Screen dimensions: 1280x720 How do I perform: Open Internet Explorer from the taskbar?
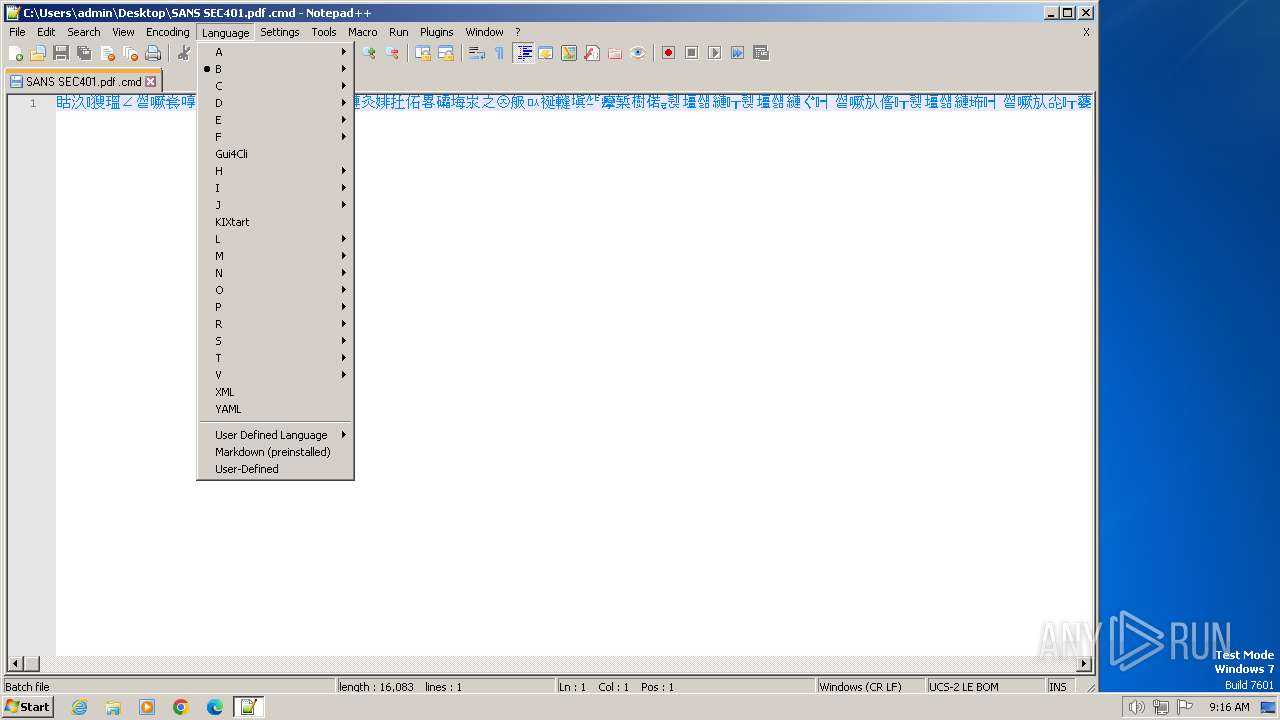pos(79,707)
